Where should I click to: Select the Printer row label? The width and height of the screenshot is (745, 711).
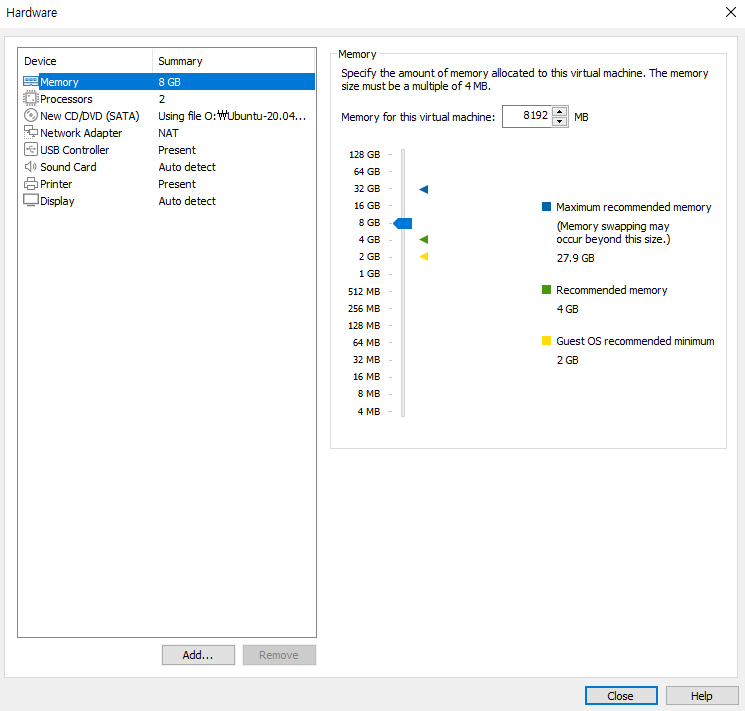point(56,184)
